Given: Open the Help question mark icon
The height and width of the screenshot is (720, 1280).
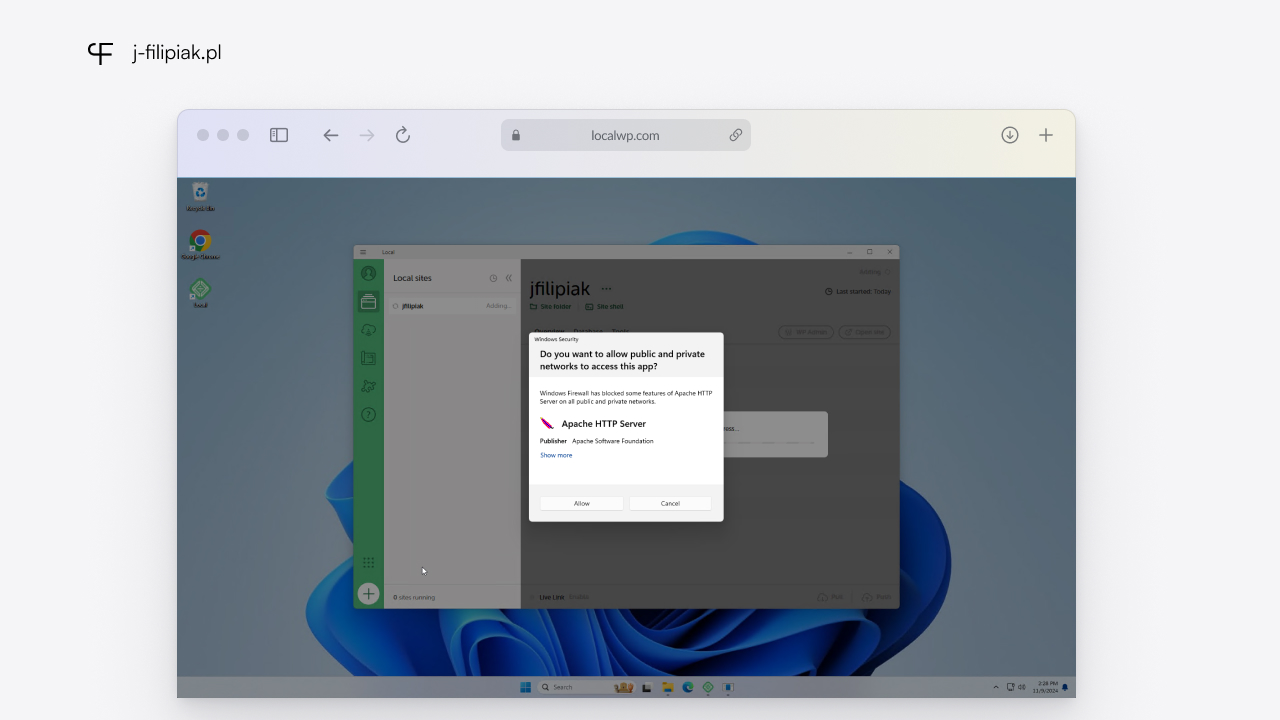Looking at the screenshot, I should click(368, 414).
